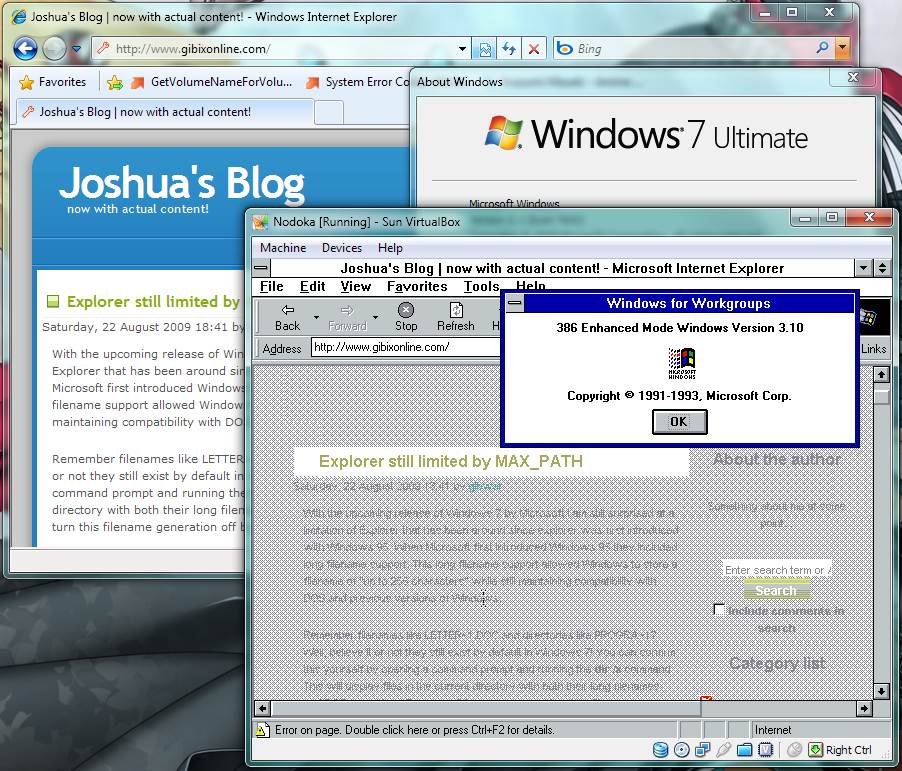Click VirtualBox network adapters status icon
The image size is (902, 771).
pyautogui.click(x=702, y=750)
